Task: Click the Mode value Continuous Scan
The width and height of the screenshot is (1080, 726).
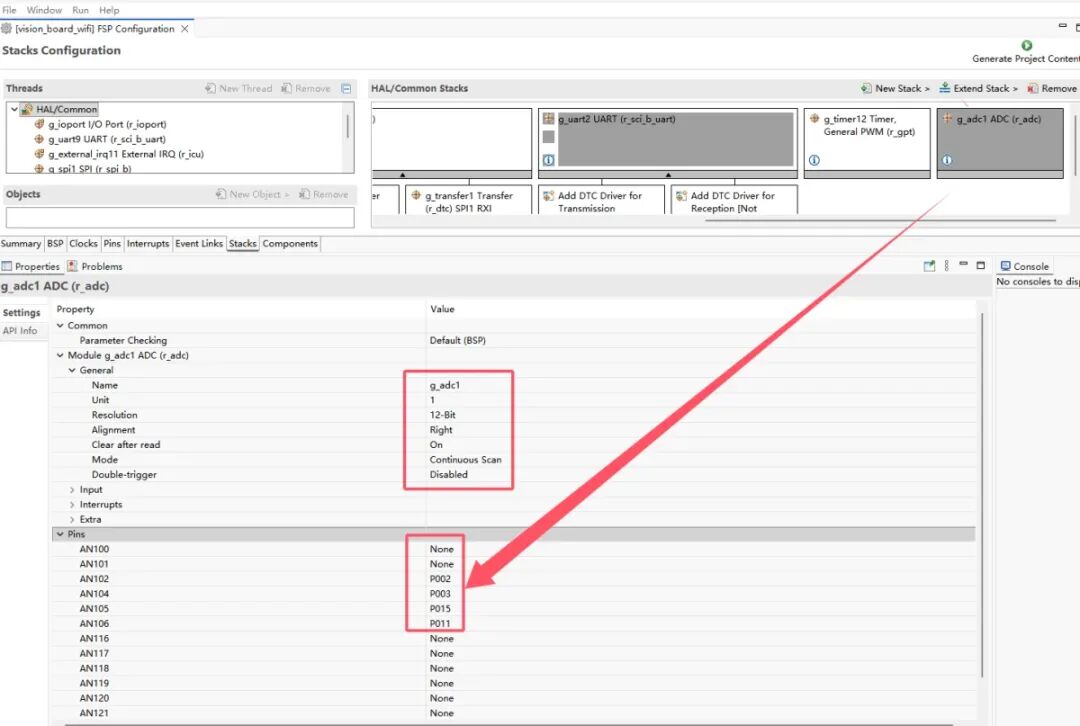Action: pyautogui.click(x=465, y=460)
